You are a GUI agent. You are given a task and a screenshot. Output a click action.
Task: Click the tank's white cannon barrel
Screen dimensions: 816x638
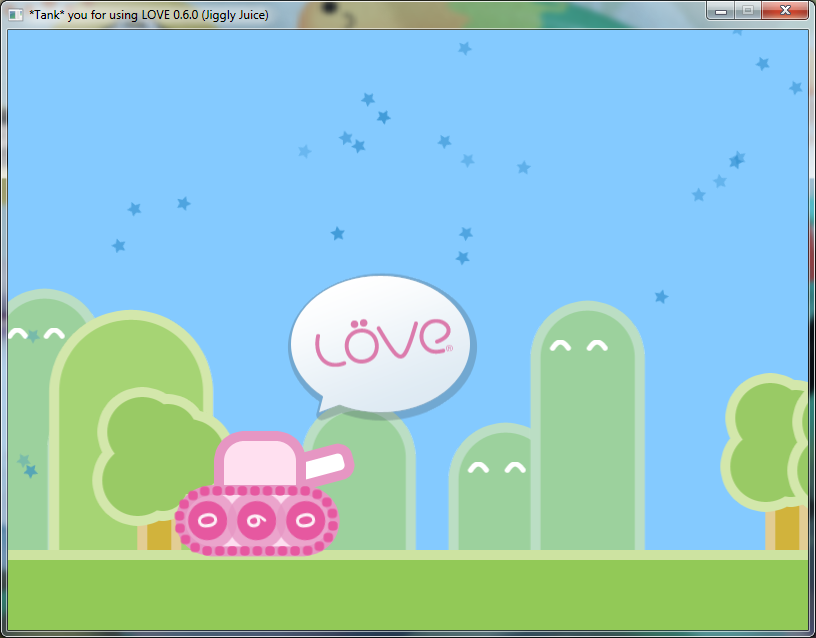tap(326, 466)
